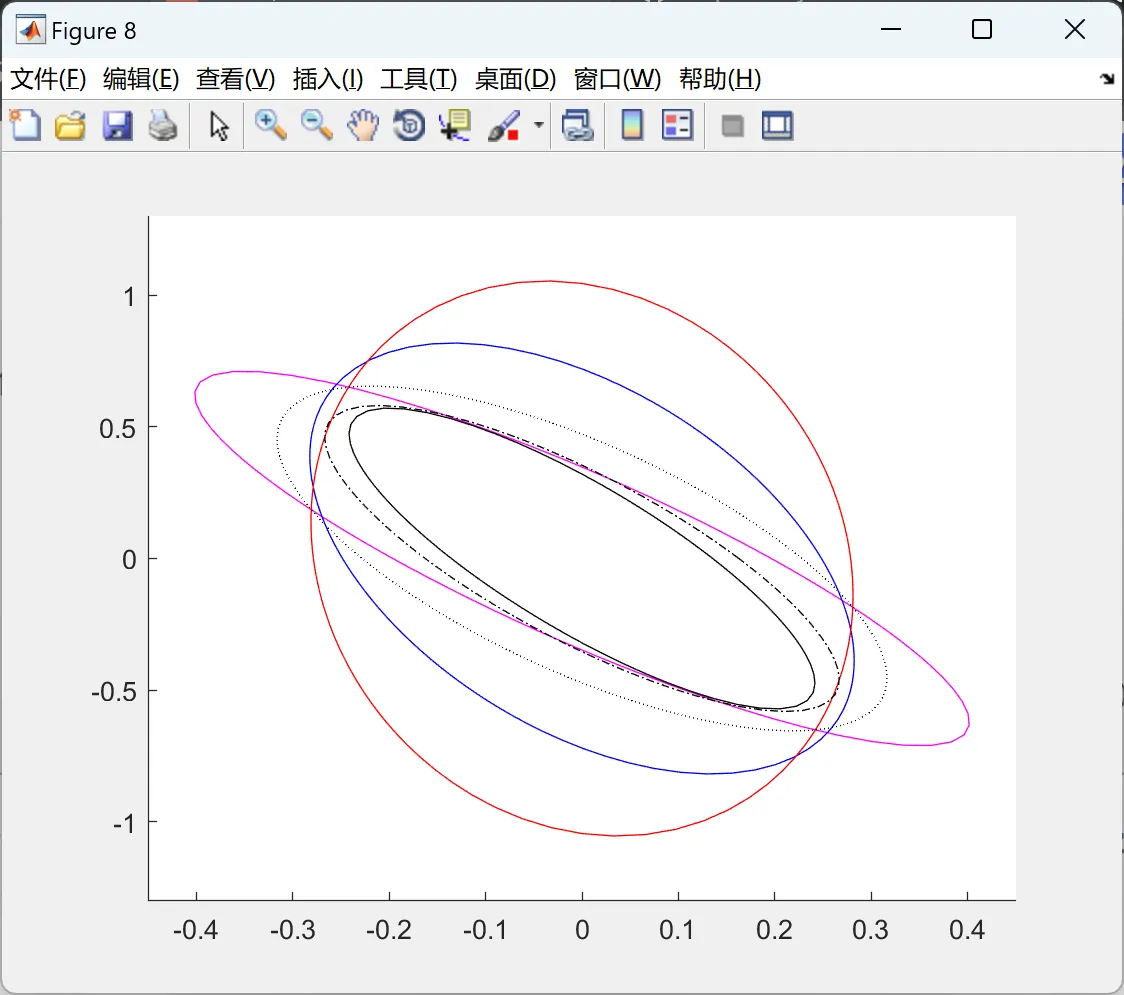Viewport: 1124px width, 995px height.
Task: Open the 插入(I) menu
Action: [x=328, y=79]
